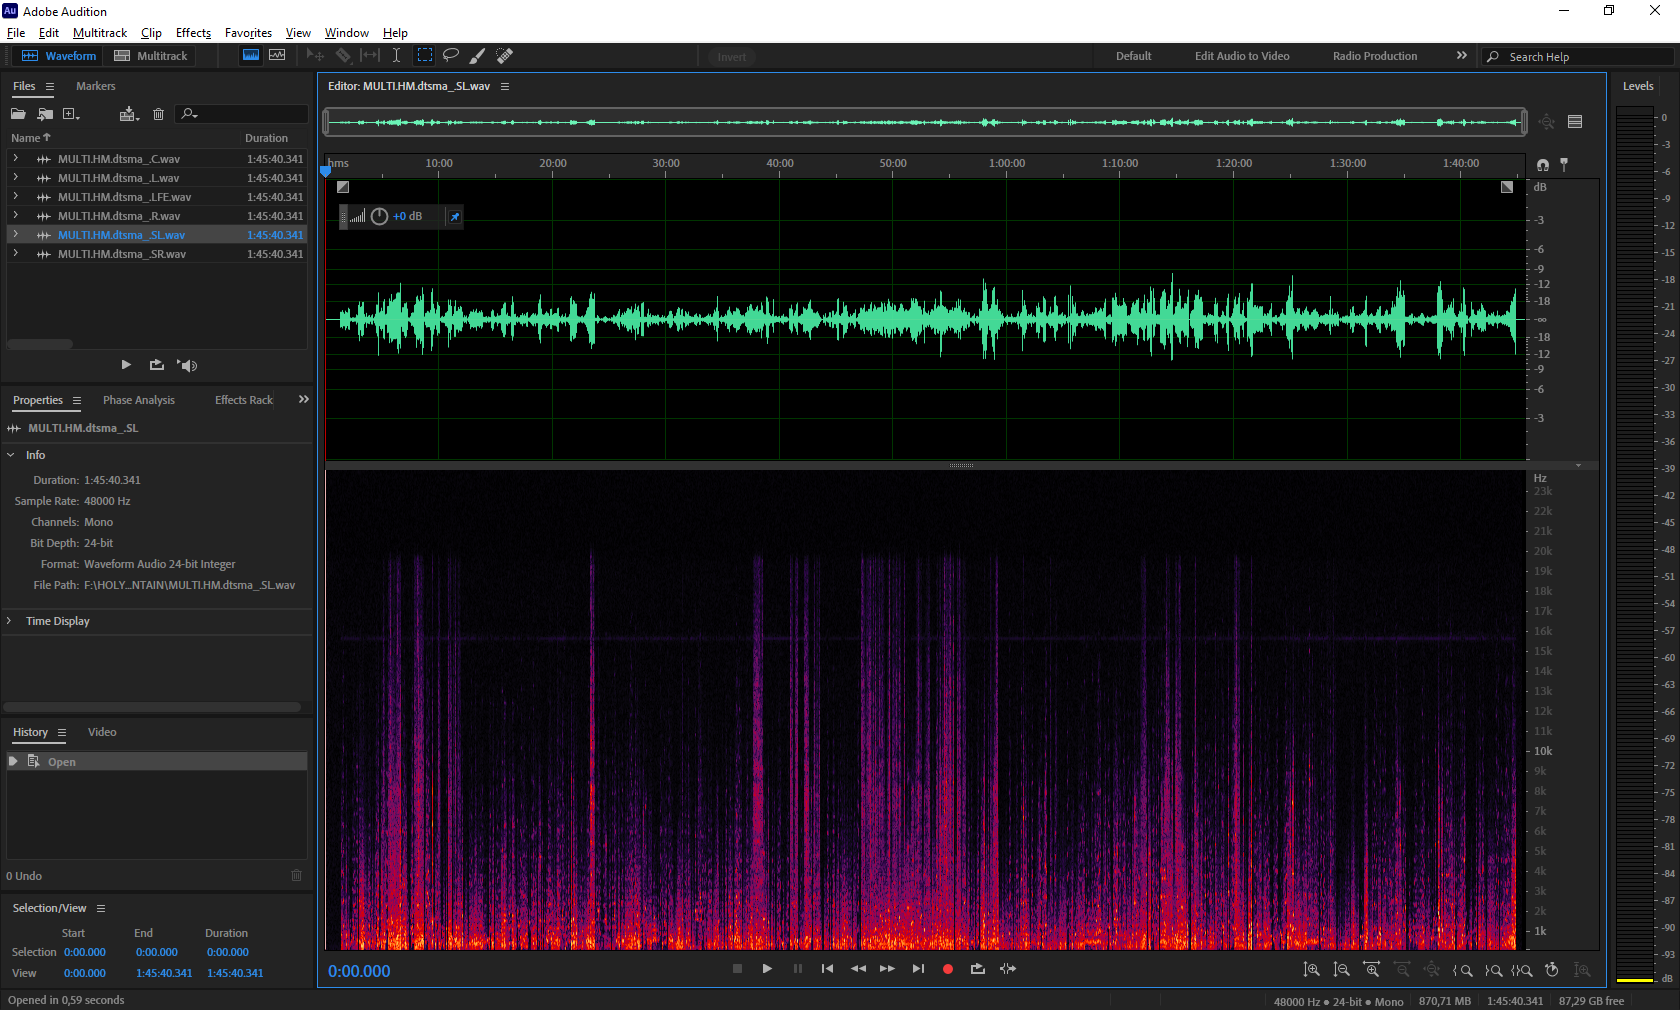Collapse the Info section
Screen dimensions: 1680x1010
point(10,455)
